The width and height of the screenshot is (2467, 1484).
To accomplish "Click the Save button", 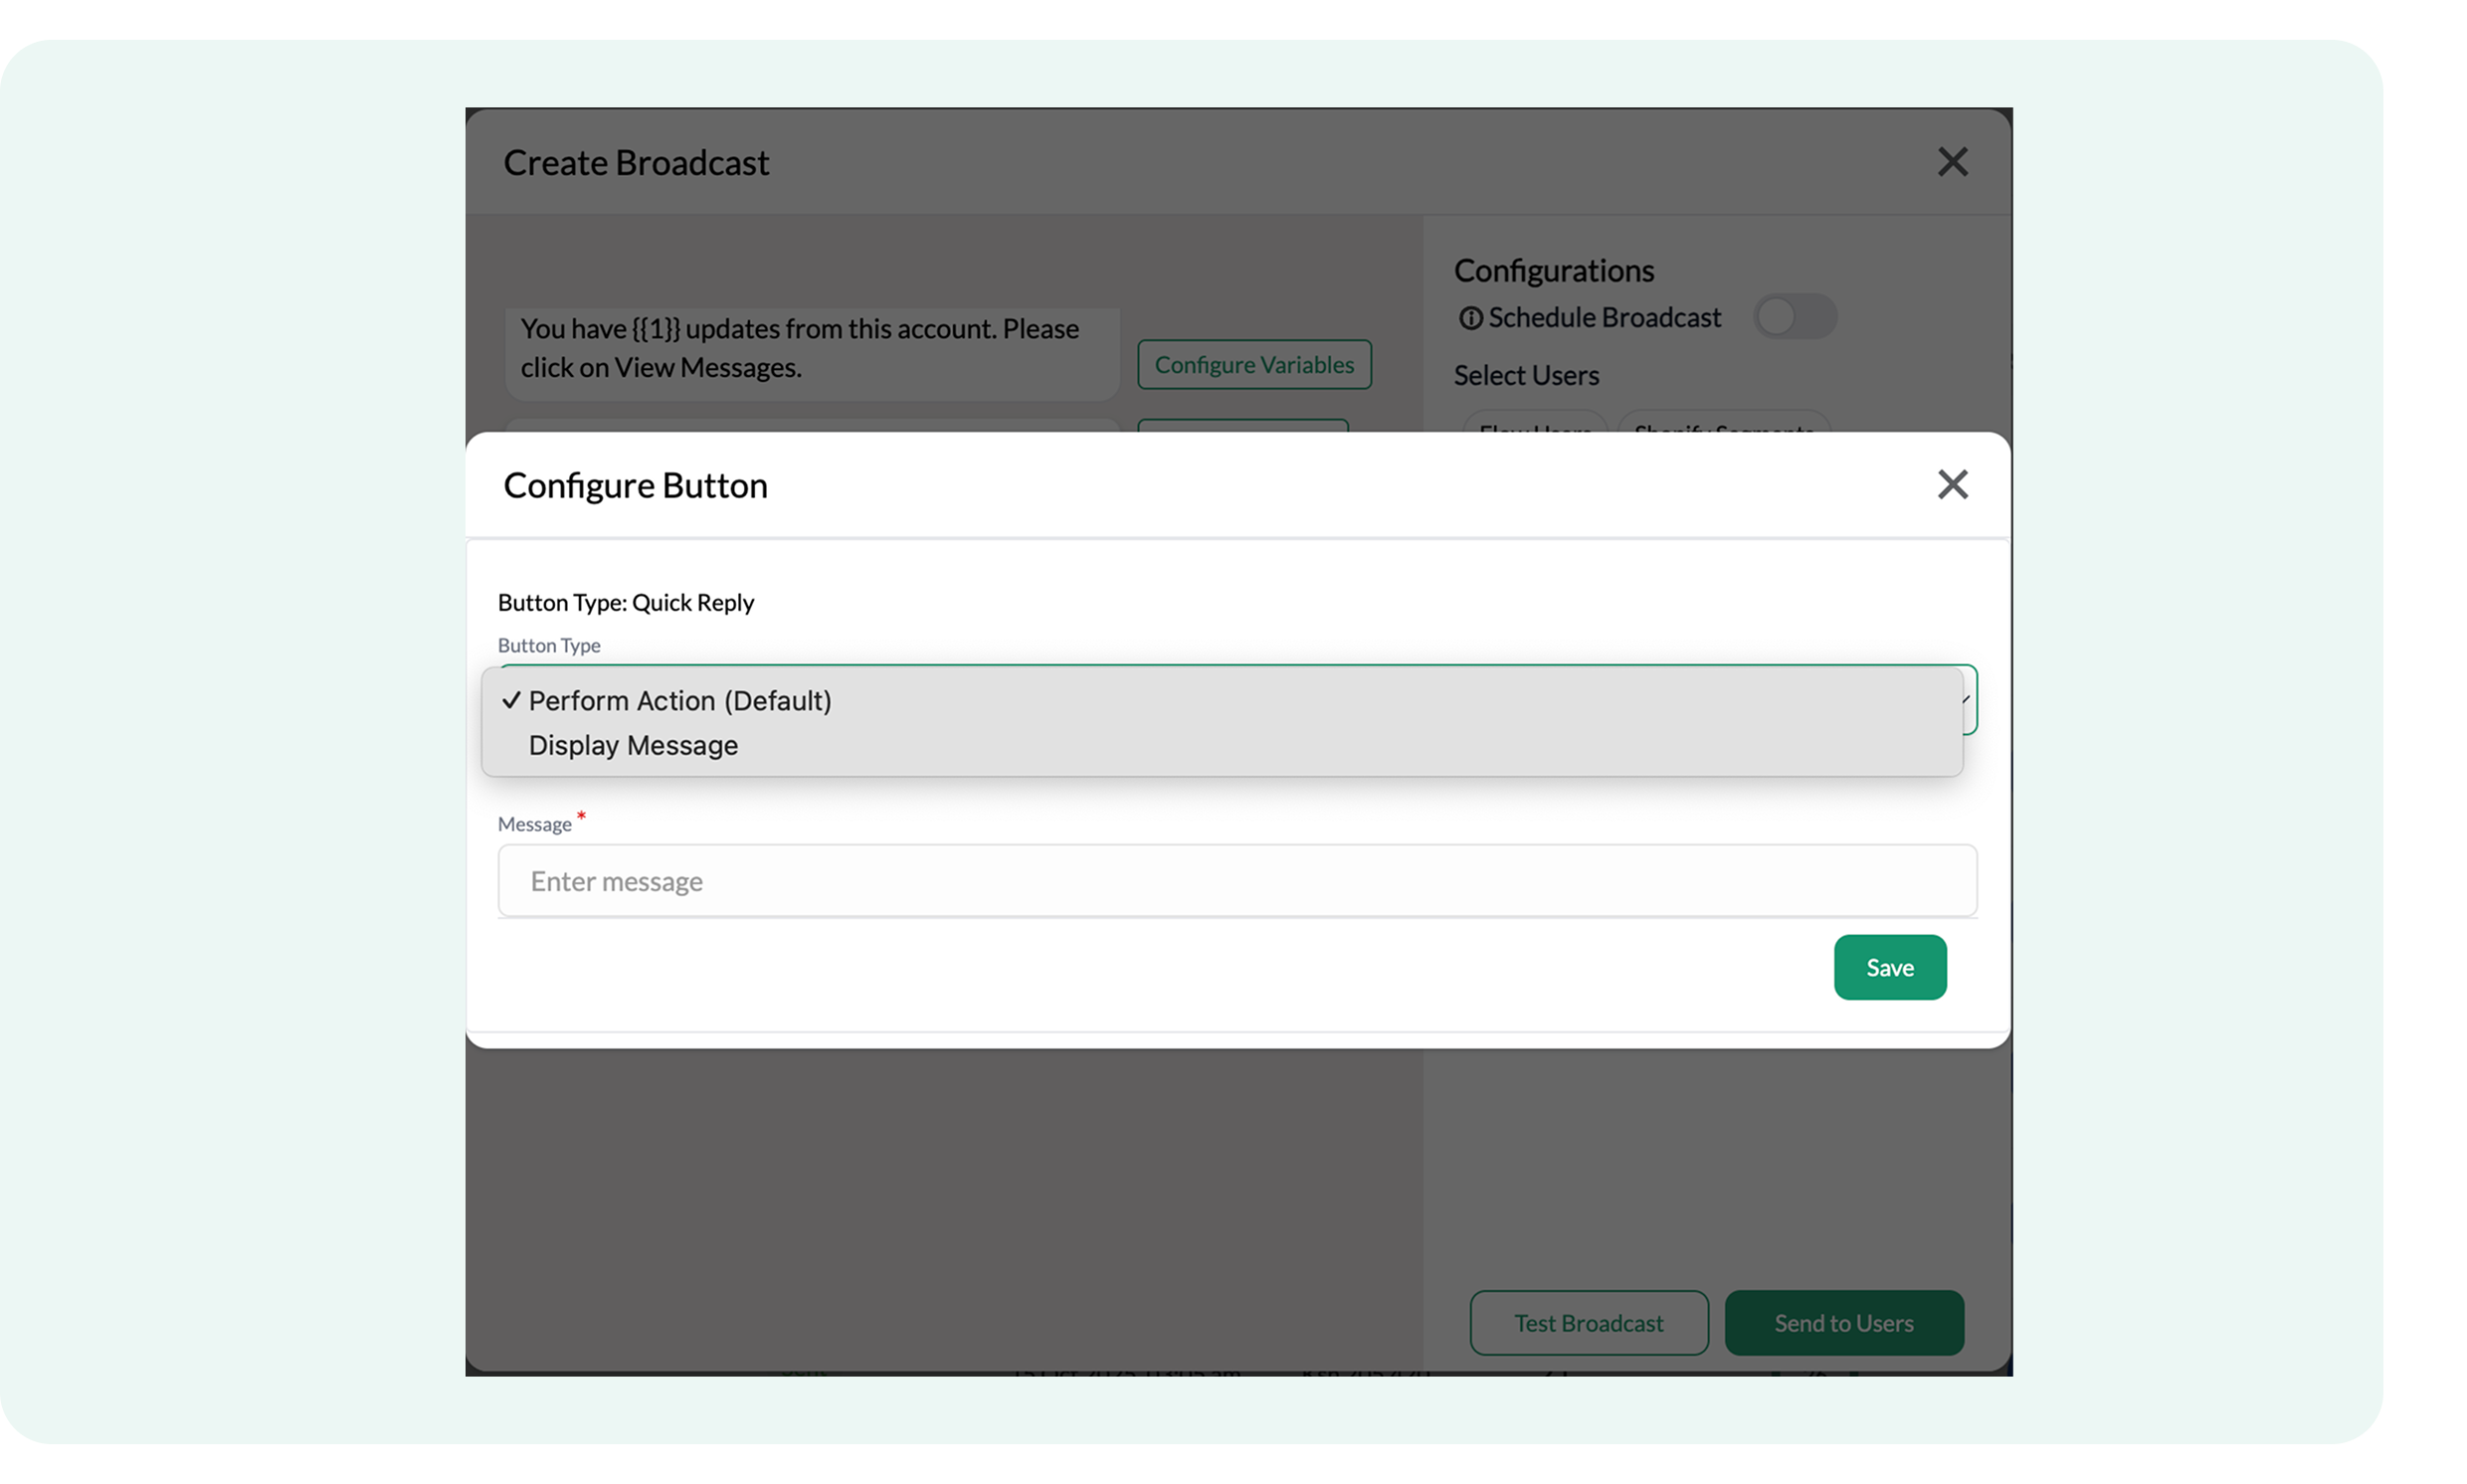I will tap(1888, 967).
